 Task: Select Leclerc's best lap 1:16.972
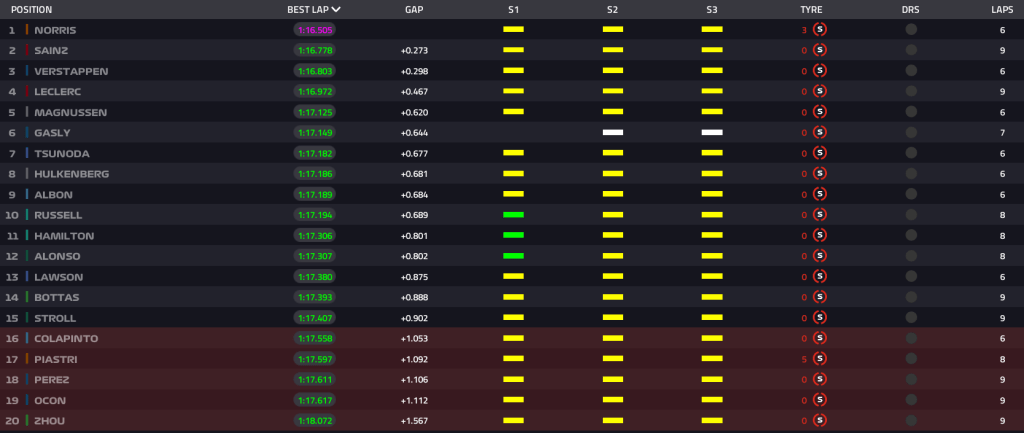pos(314,91)
